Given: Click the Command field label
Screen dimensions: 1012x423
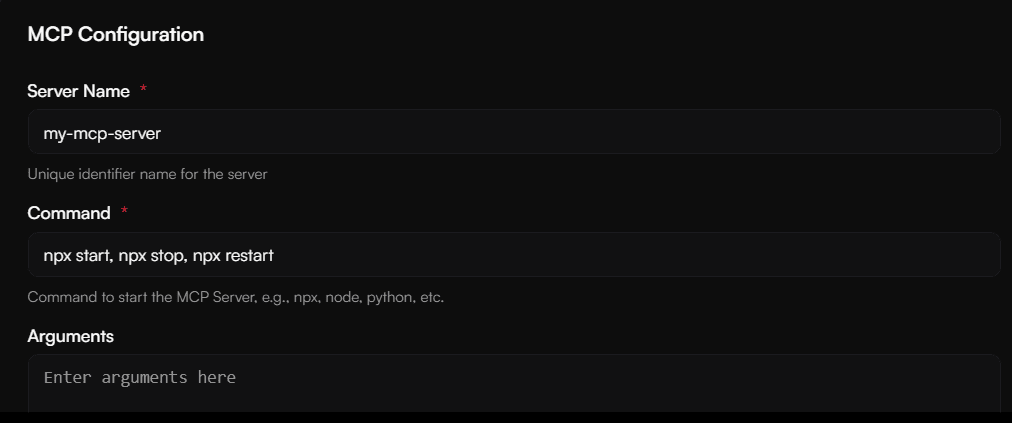Looking at the screenshot, I should (68, 213).
